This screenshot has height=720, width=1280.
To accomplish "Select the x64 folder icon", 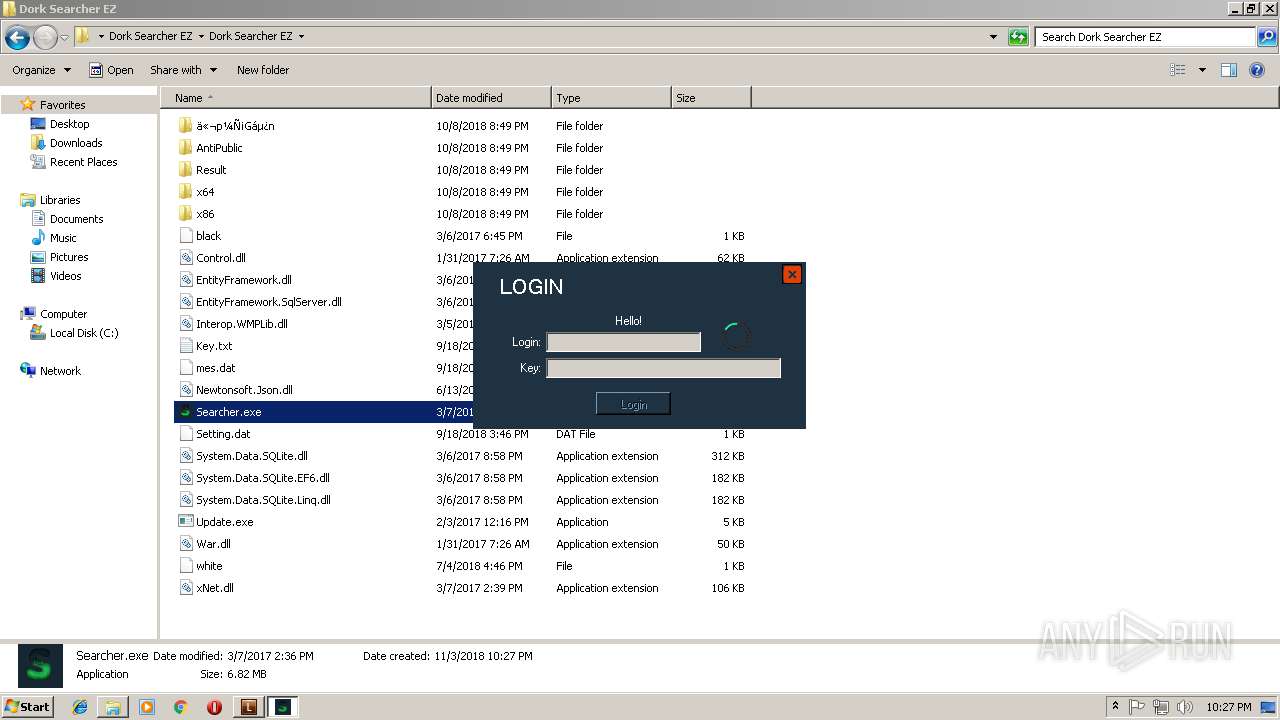I will [x=185, y=192].
